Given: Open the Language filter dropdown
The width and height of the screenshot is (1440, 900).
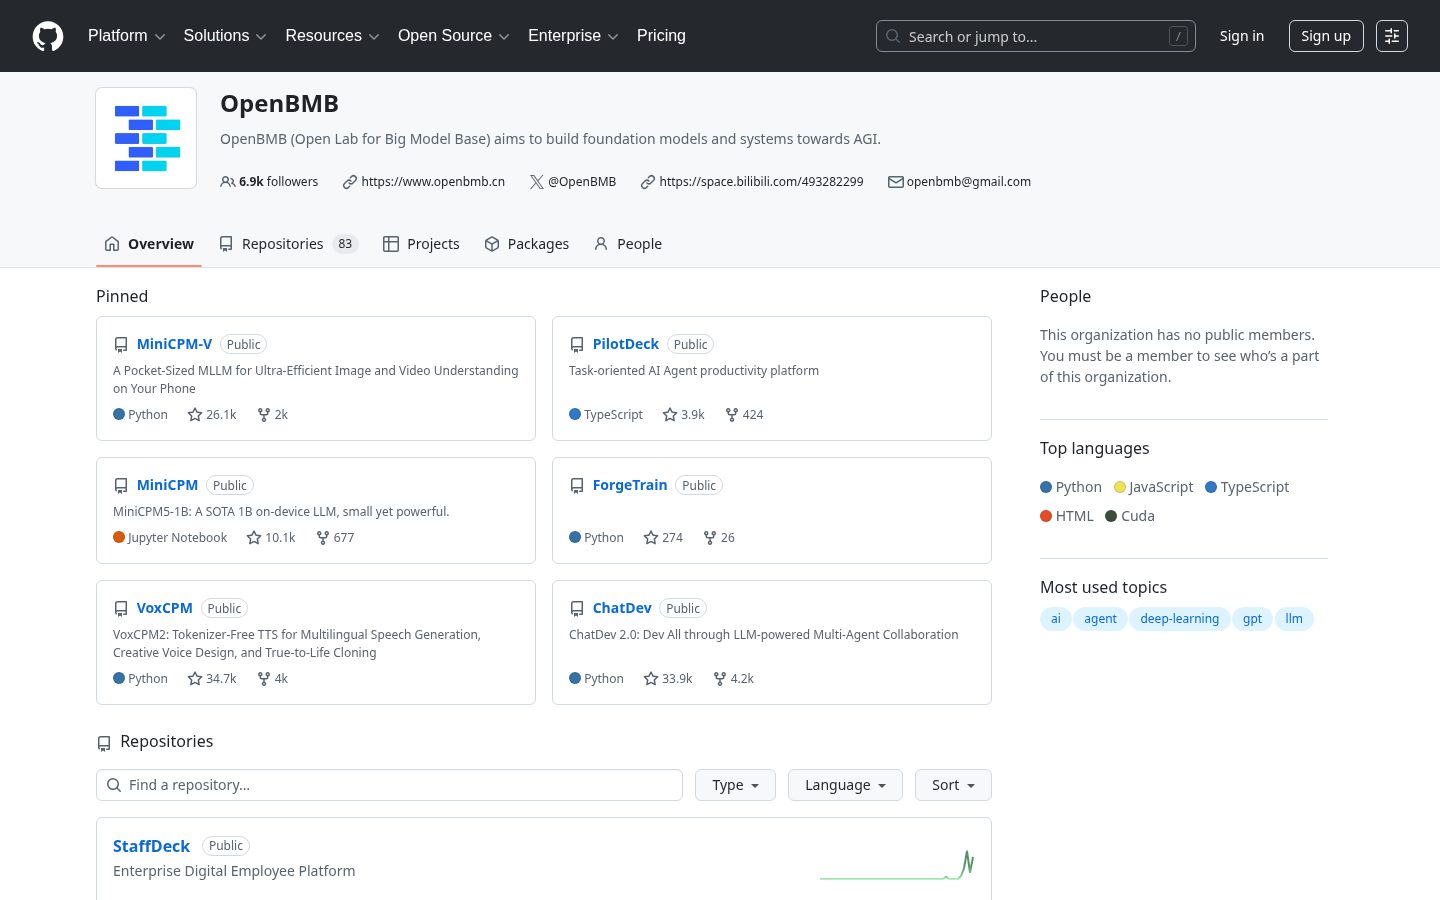Looking at the screenshot, I should pyautogui.click(x=845, y=785).
